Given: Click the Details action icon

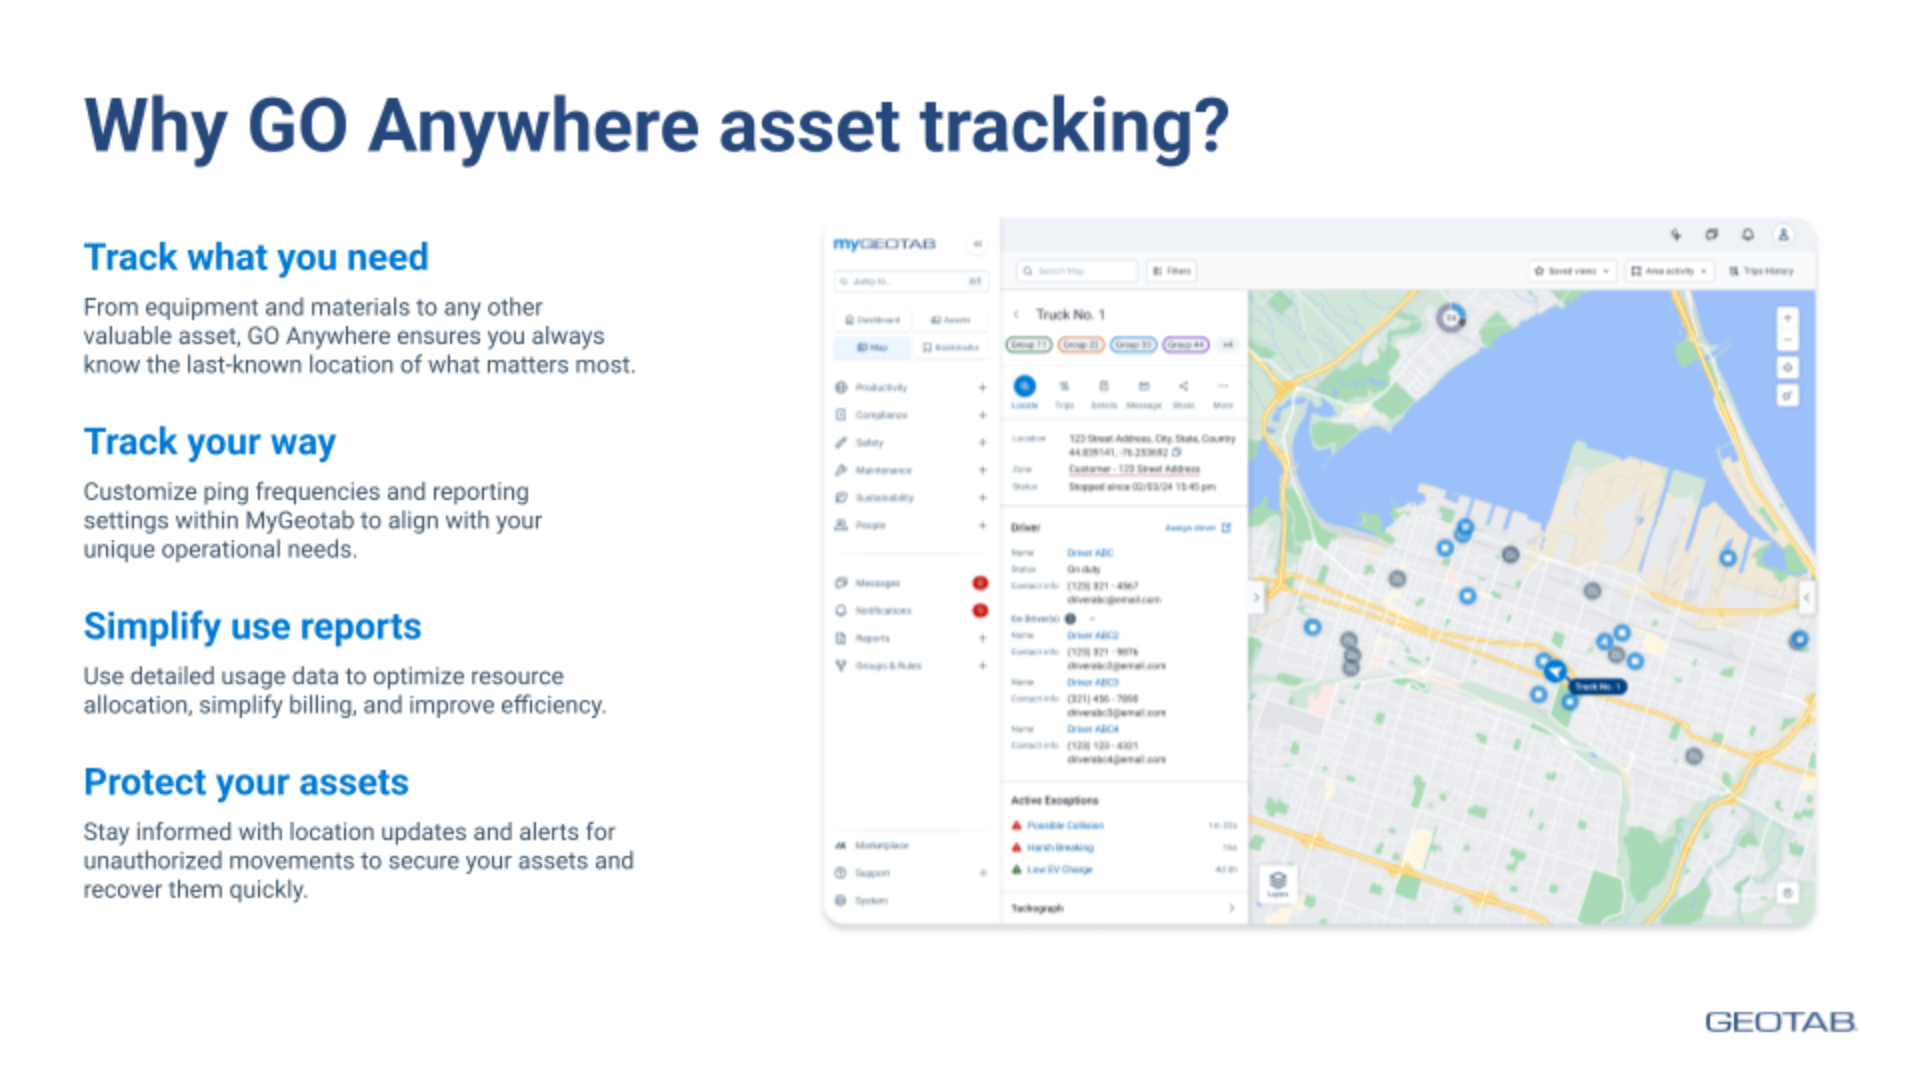Looking at the screenshot, I should 1104,386.
